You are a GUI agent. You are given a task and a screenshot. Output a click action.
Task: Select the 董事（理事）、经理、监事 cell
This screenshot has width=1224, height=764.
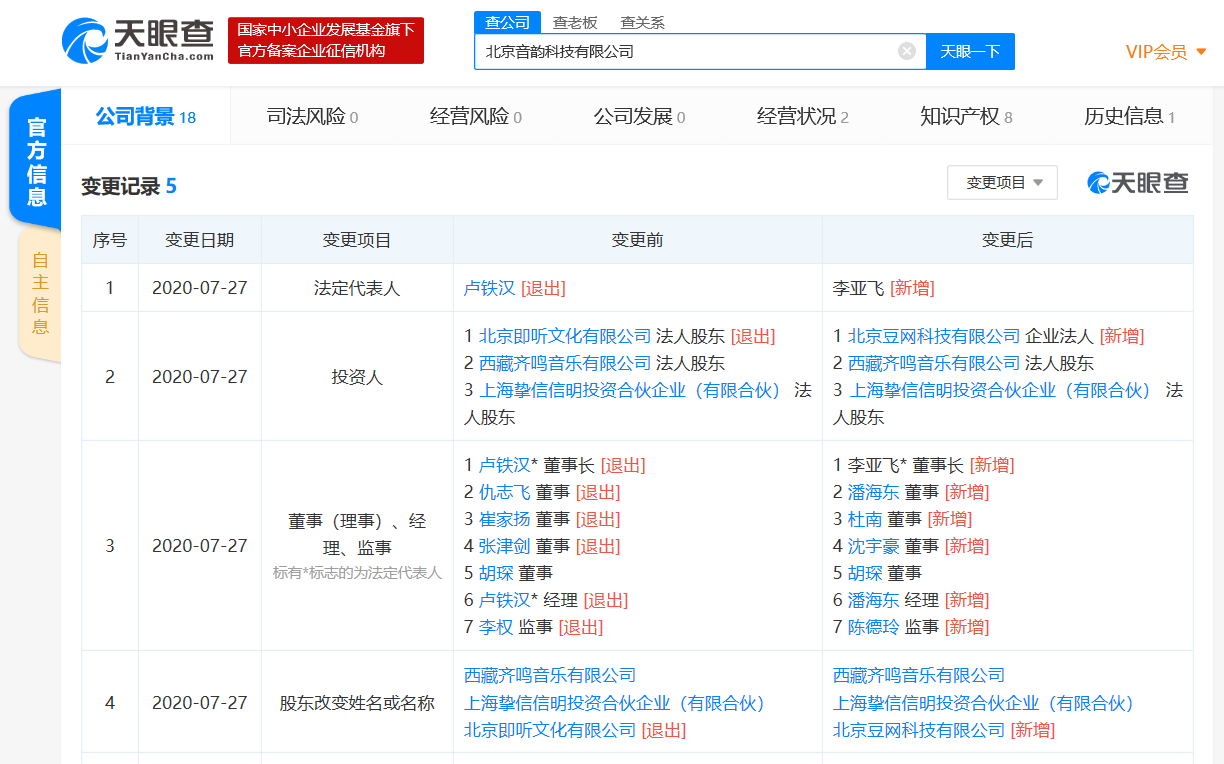click(x=357, y=546)
